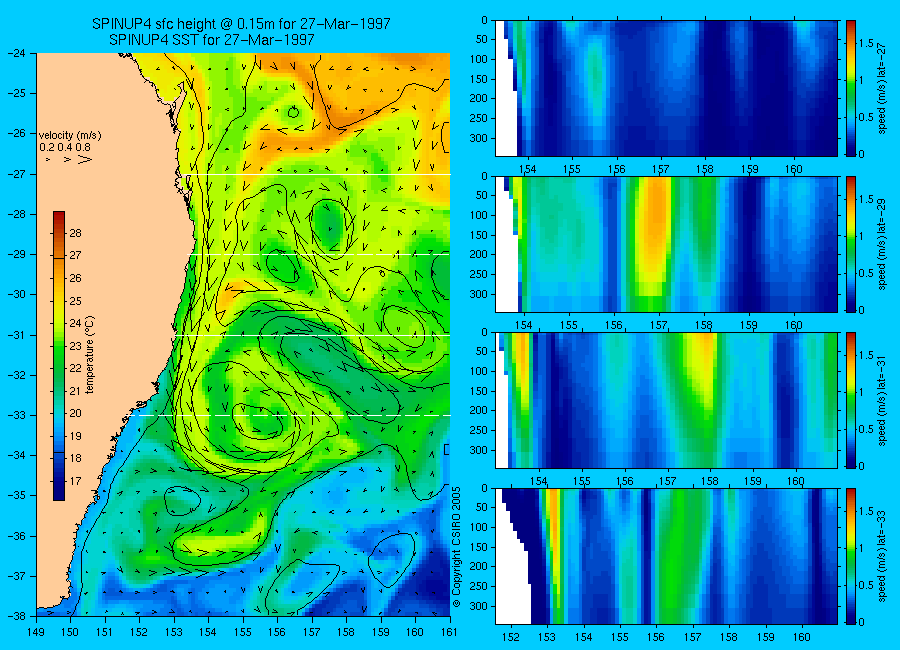The height and width of the screenshot is (650, 900).
Task: Click the '-31' latitude tick on the SST map
Action: pos(18,335)
